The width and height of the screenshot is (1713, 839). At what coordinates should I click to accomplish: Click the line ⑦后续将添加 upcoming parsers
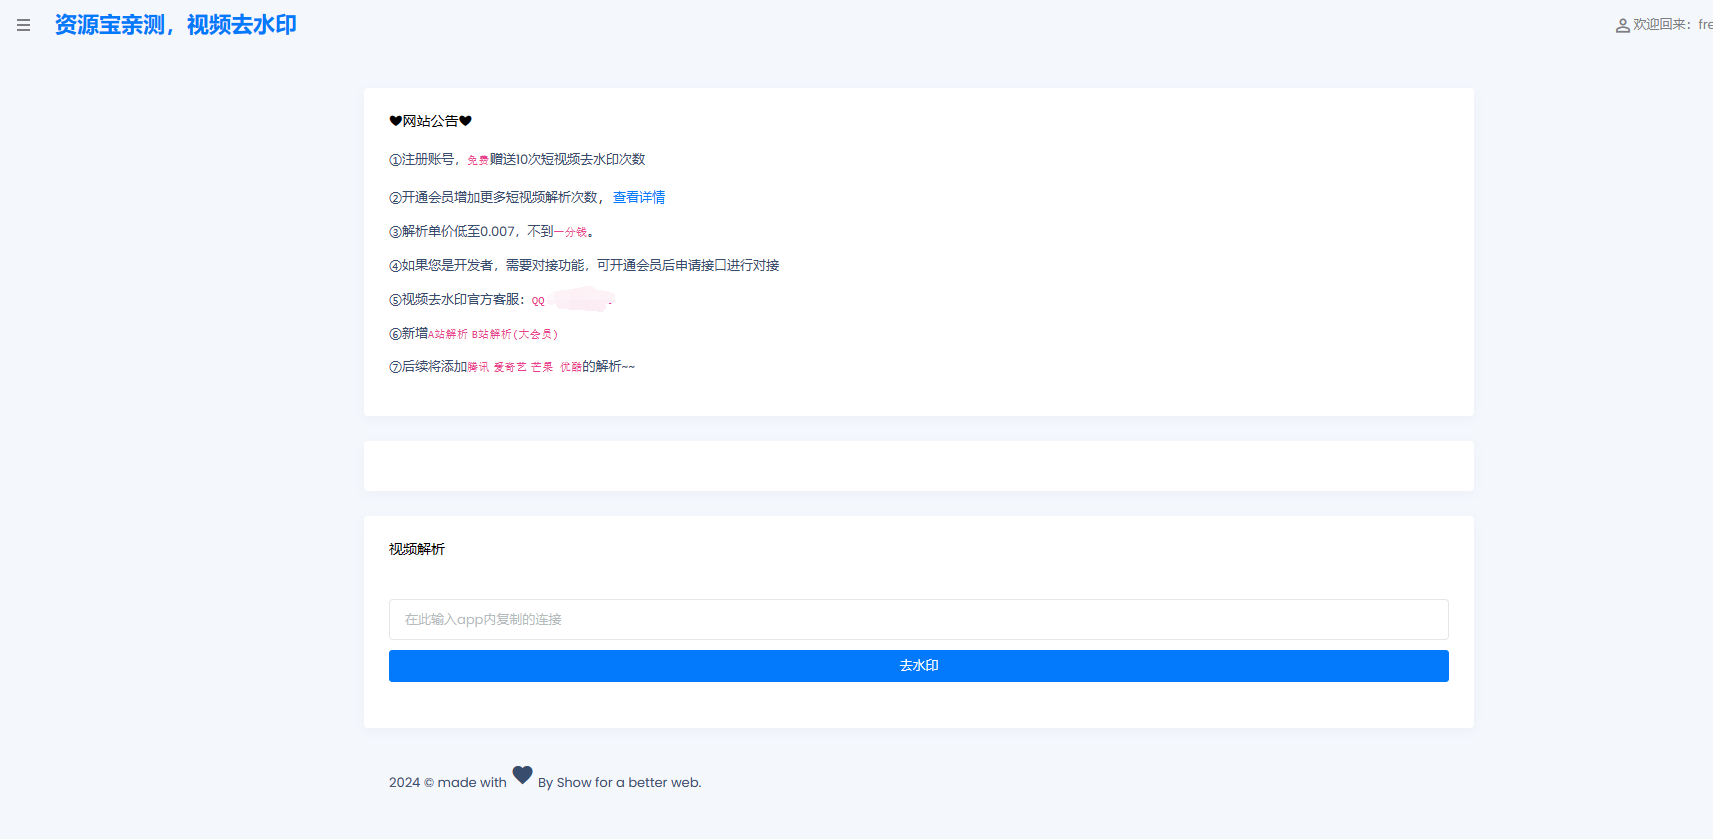[x=512, y=366]
